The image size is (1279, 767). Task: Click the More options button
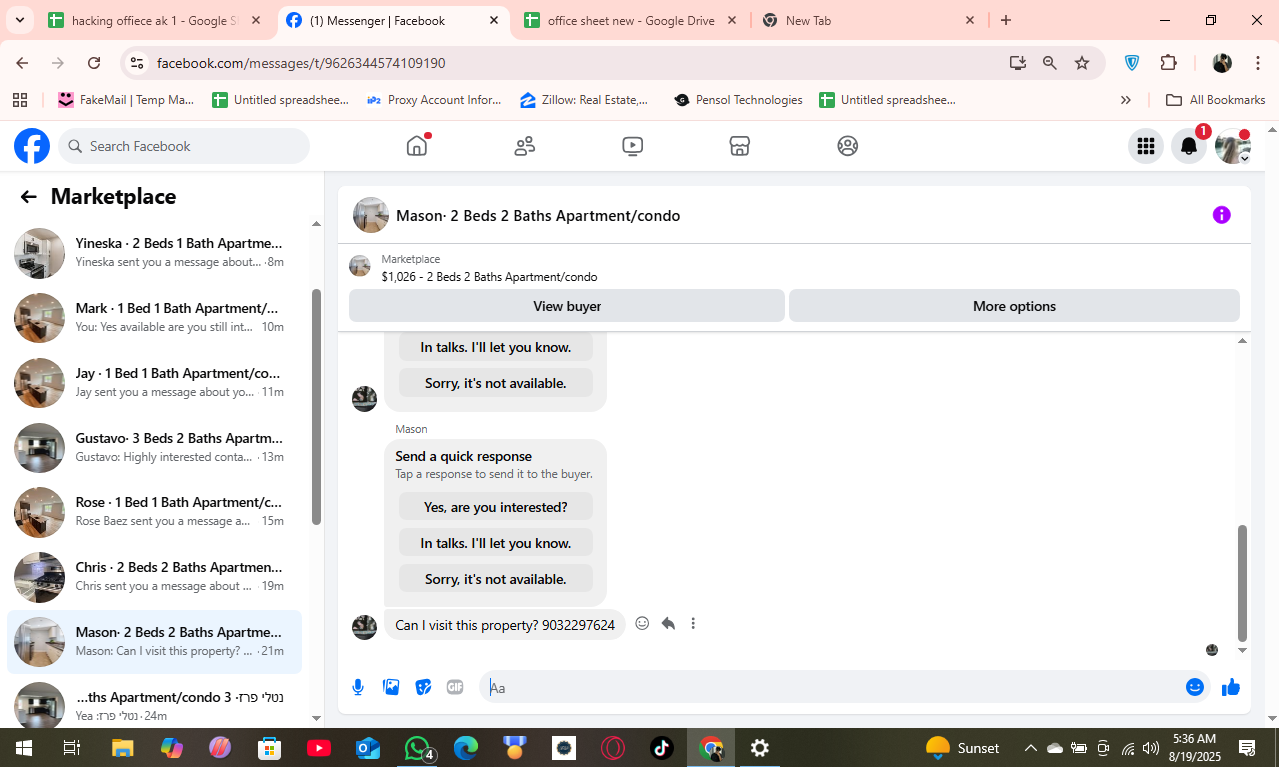click(x=1014, y=306)
